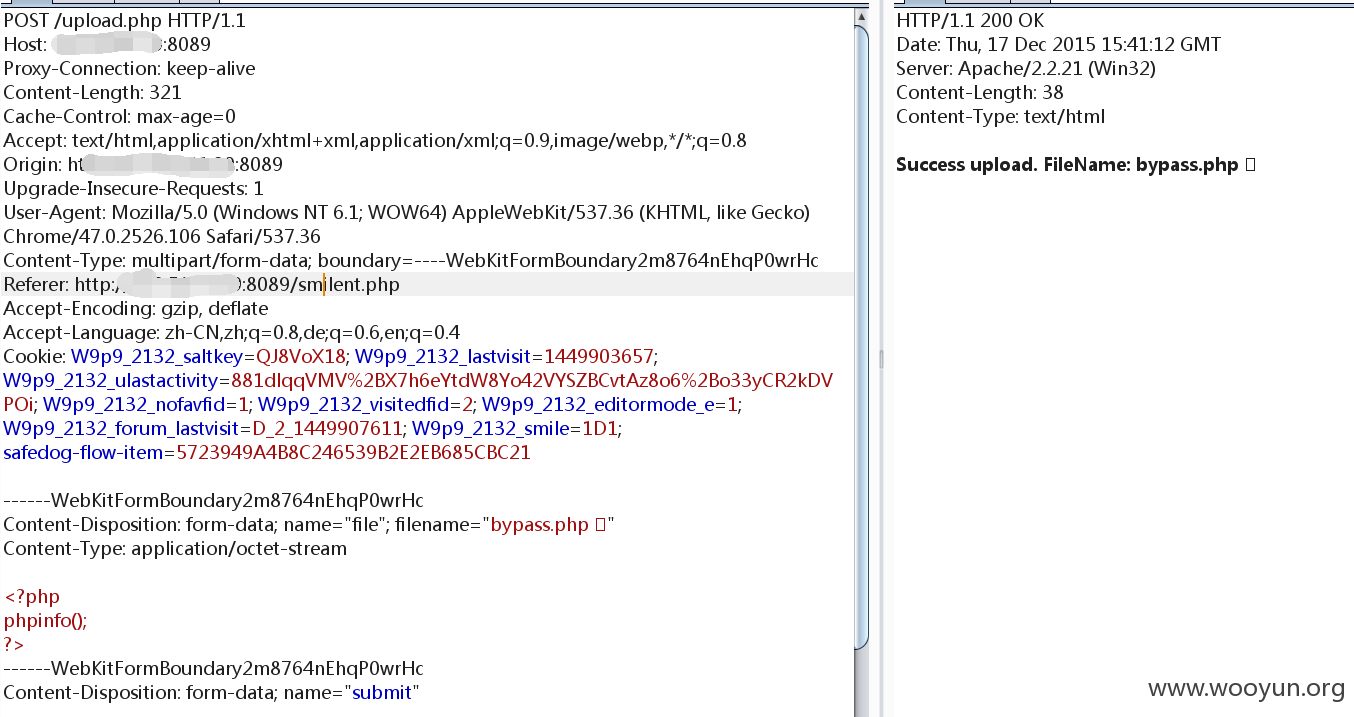
Task: Select 'Cache-Control: max-age=0' line
Action: (x=119, y=116)
